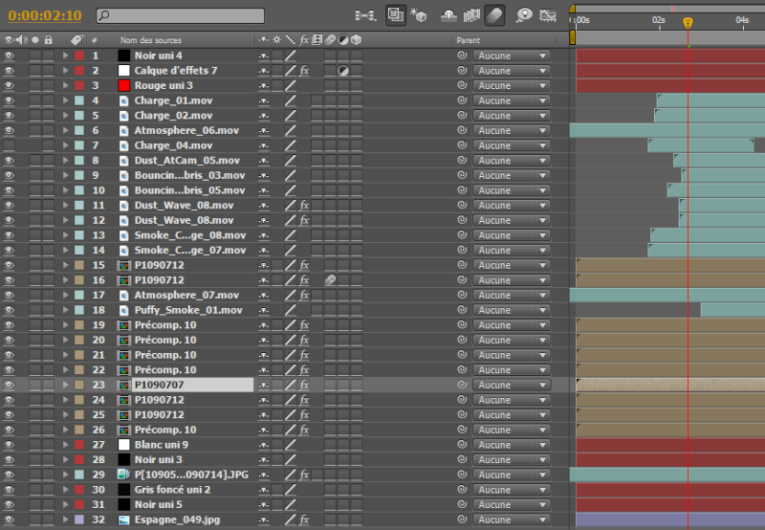
Task: Select the Dust_Wave_08.mov layer 12 name
Action: tap(184, 220)
